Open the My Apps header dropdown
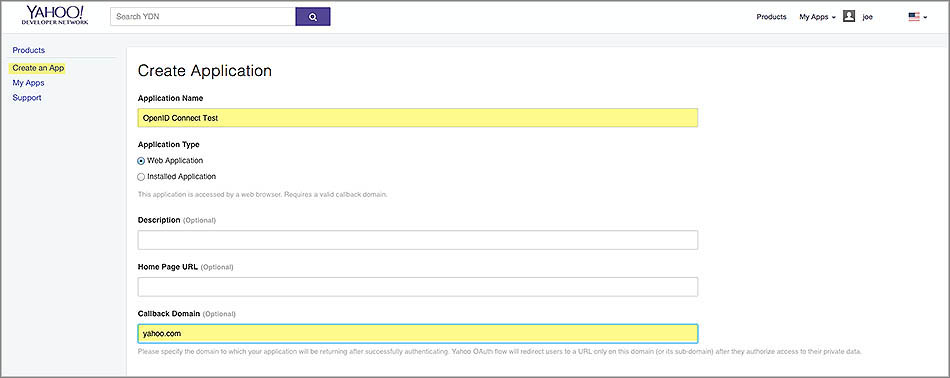 tap(817, 17)
